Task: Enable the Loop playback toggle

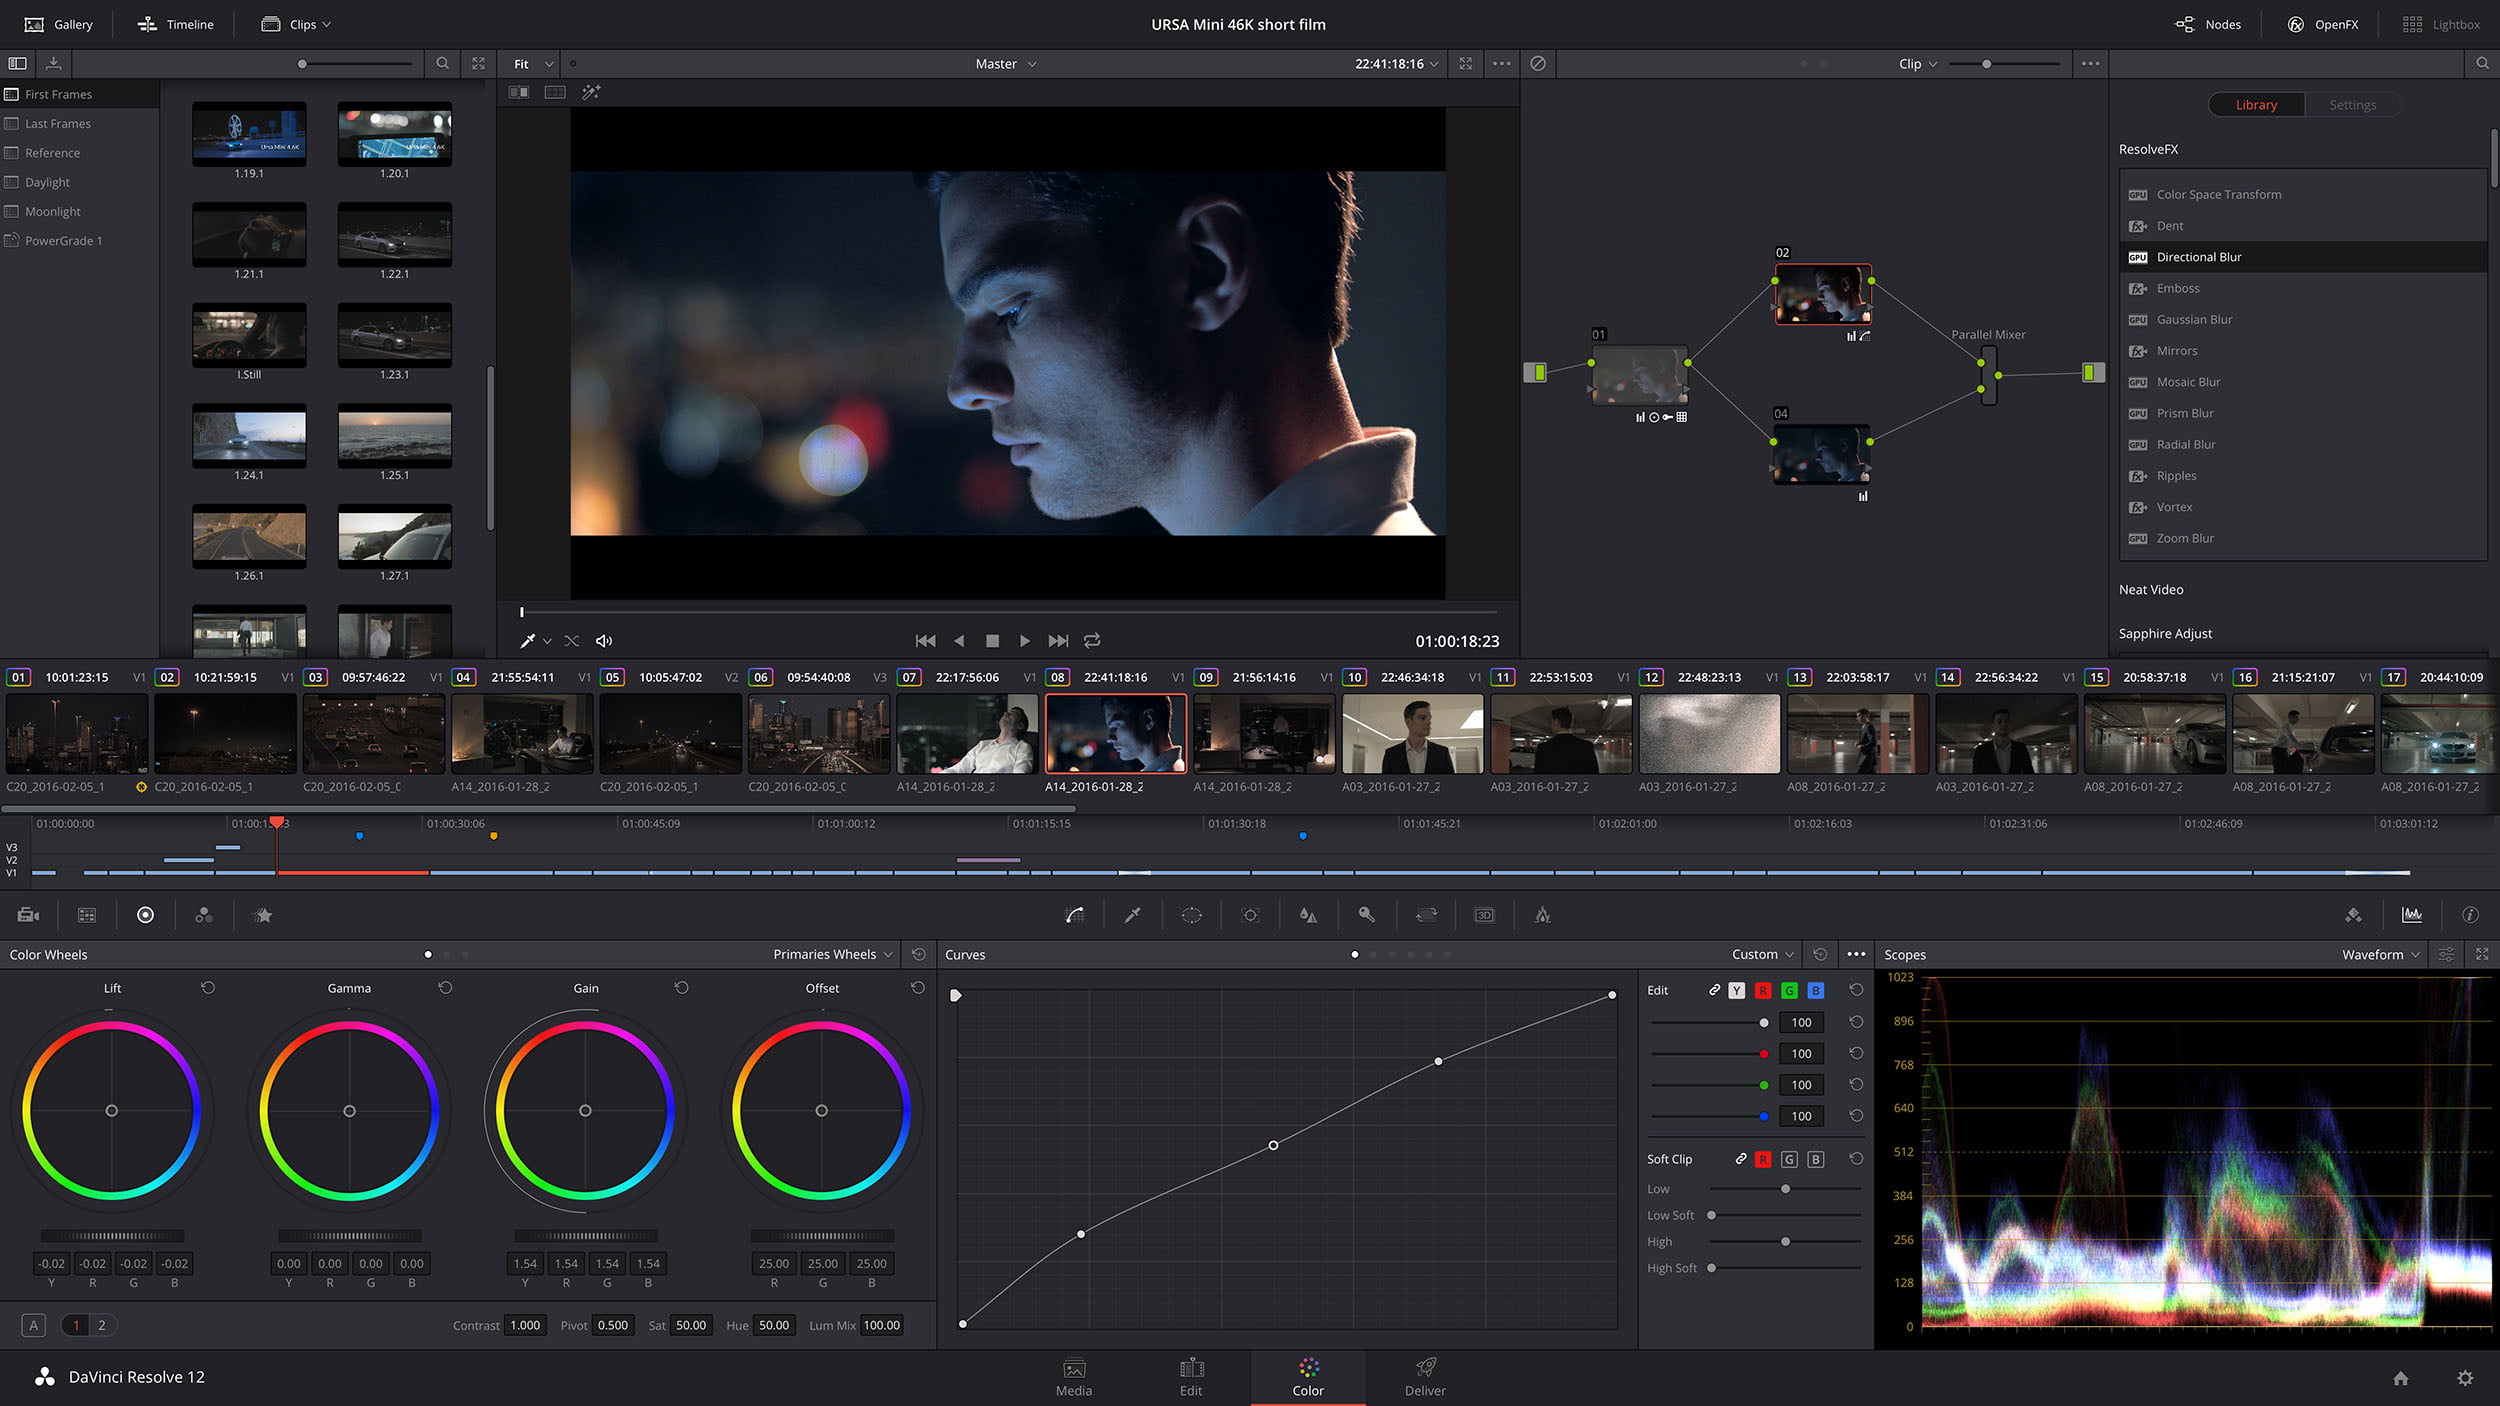Action: [x=1092, y=640]
